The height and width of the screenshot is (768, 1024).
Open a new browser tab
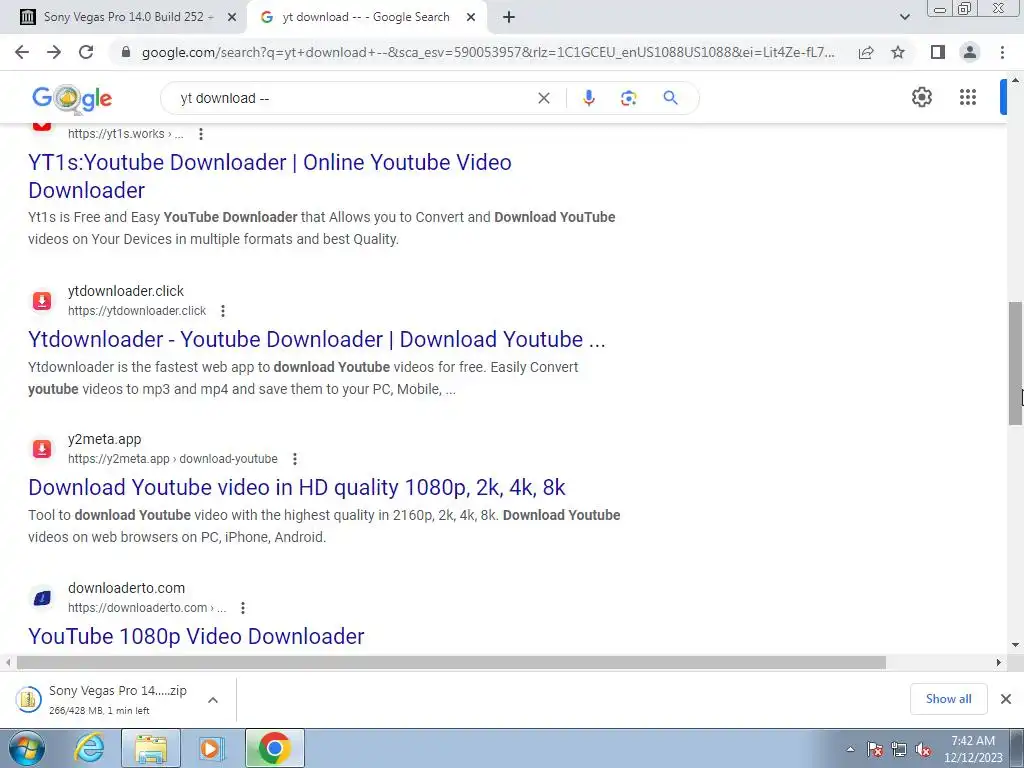509,17
